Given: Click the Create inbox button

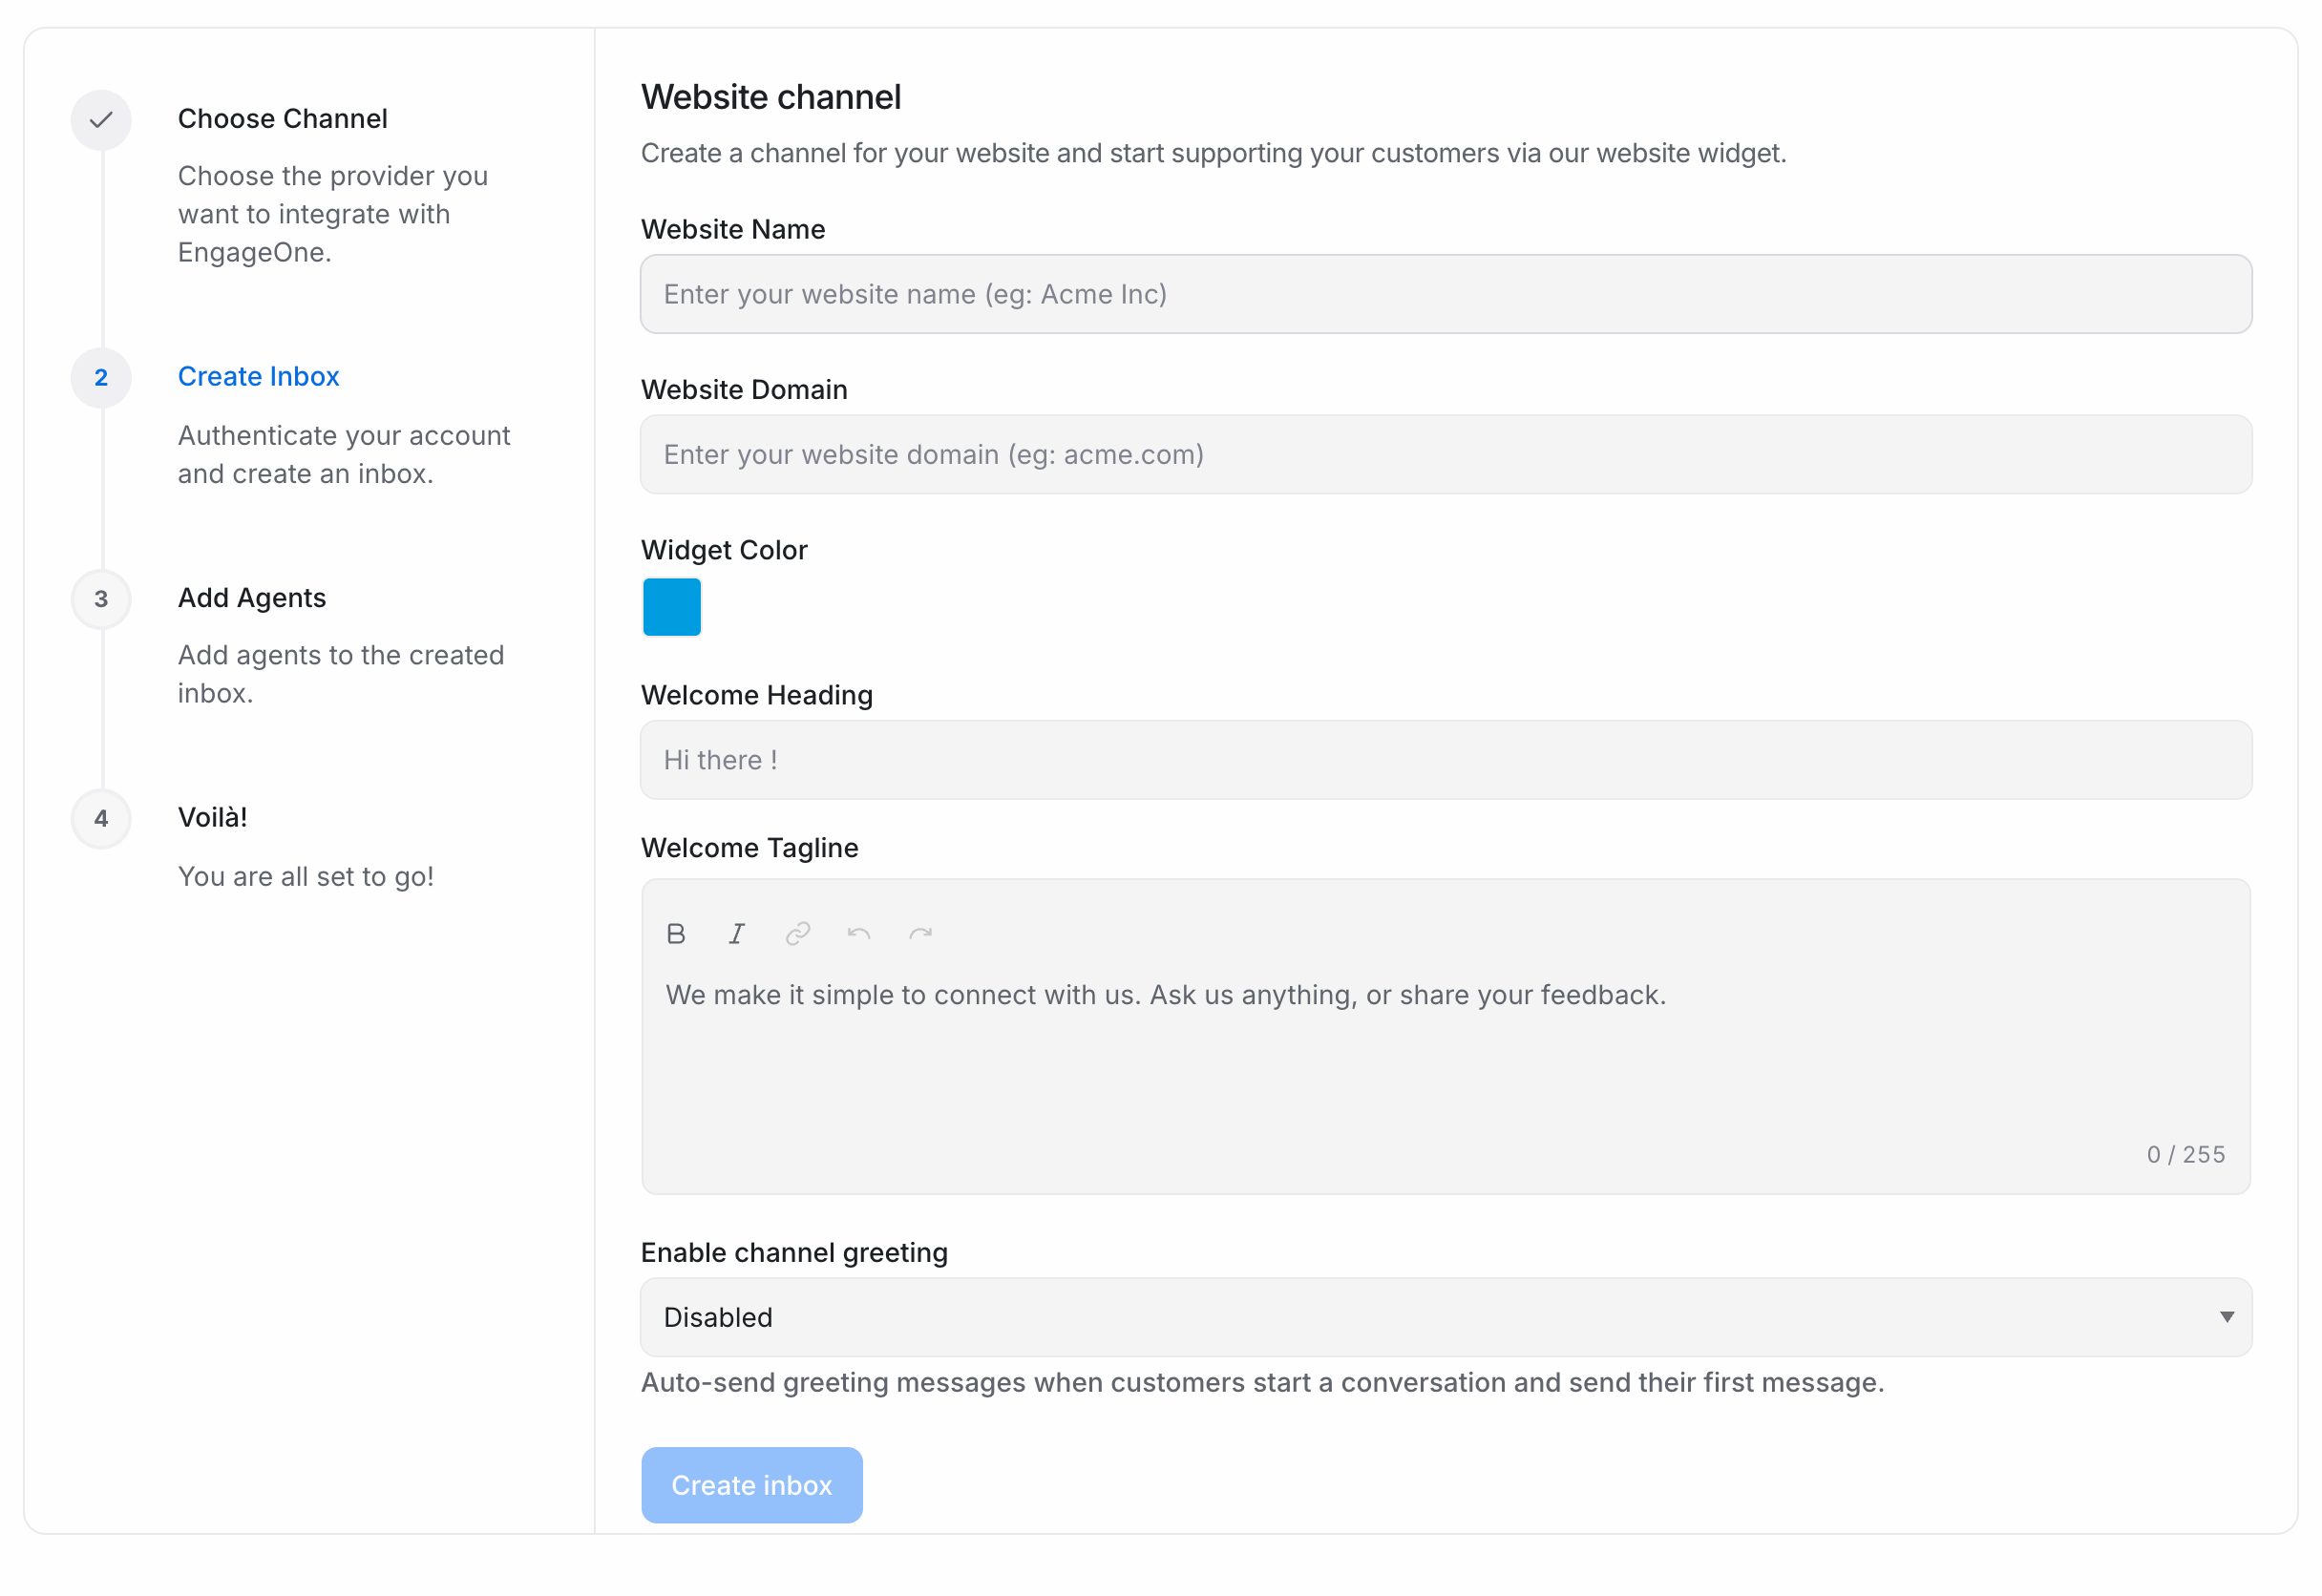Looking at the screenshot, I should (751, 1485).
